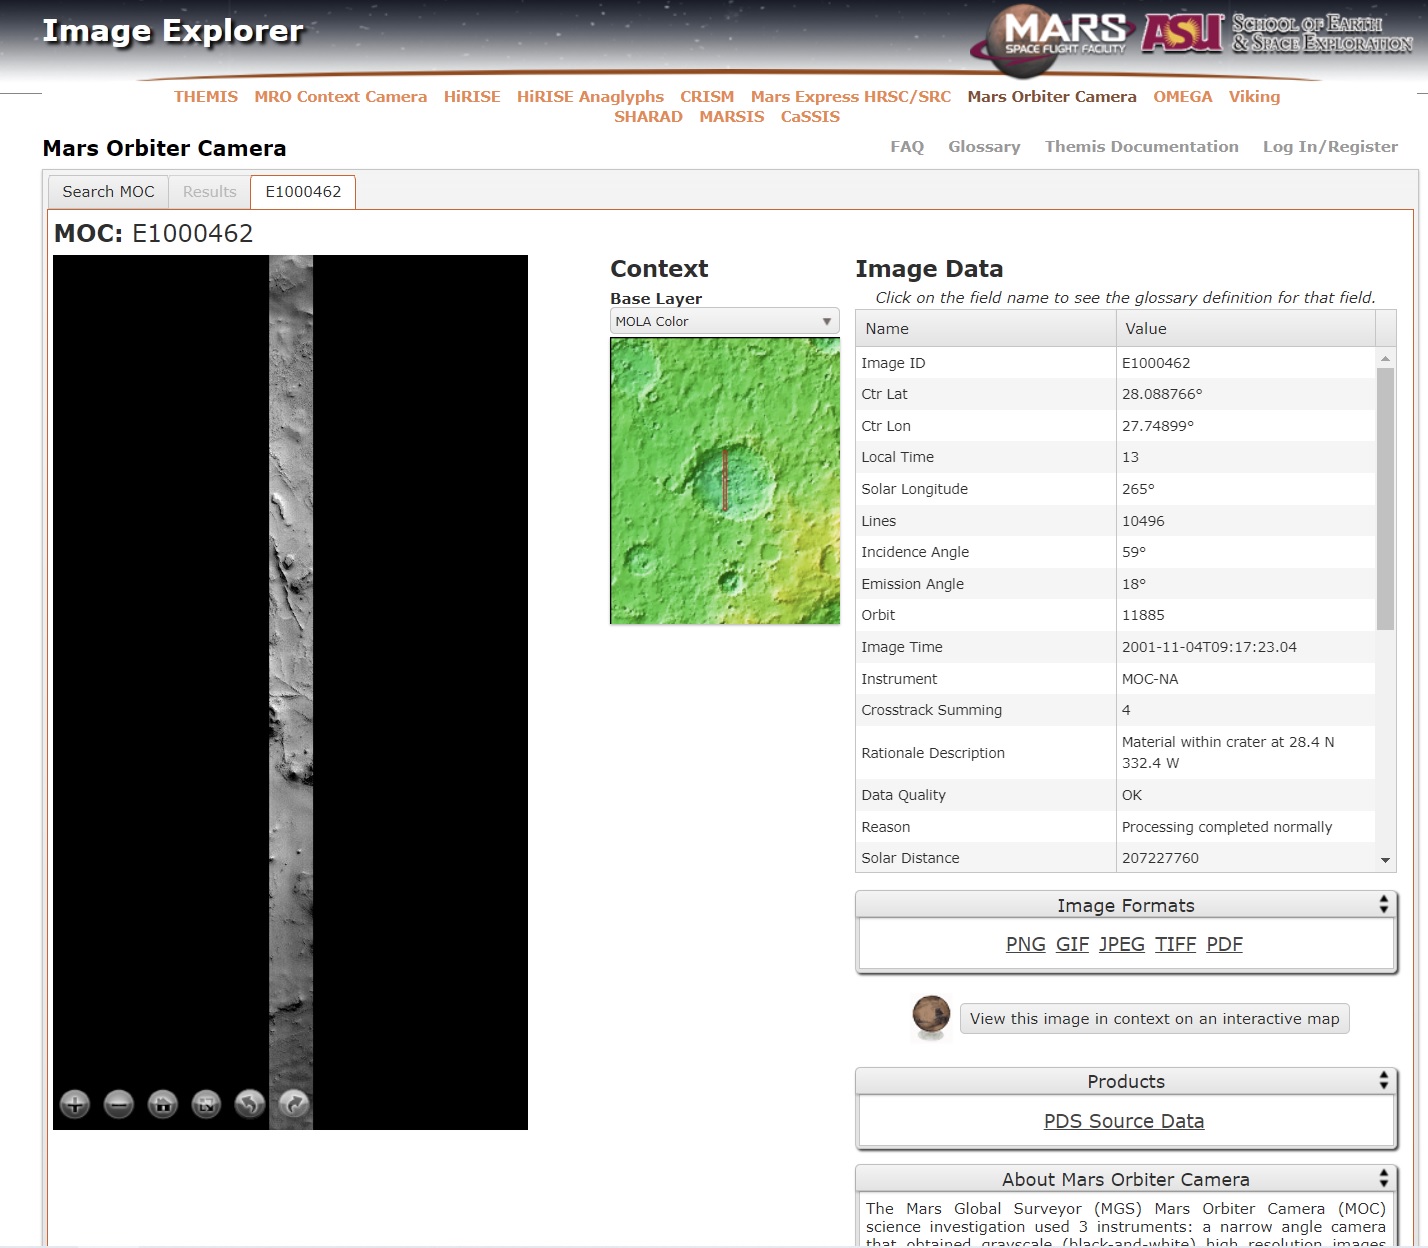The image size is (1428, 1248).
Task: Click the MOLA color context map thumbnail
Action: 724,481
